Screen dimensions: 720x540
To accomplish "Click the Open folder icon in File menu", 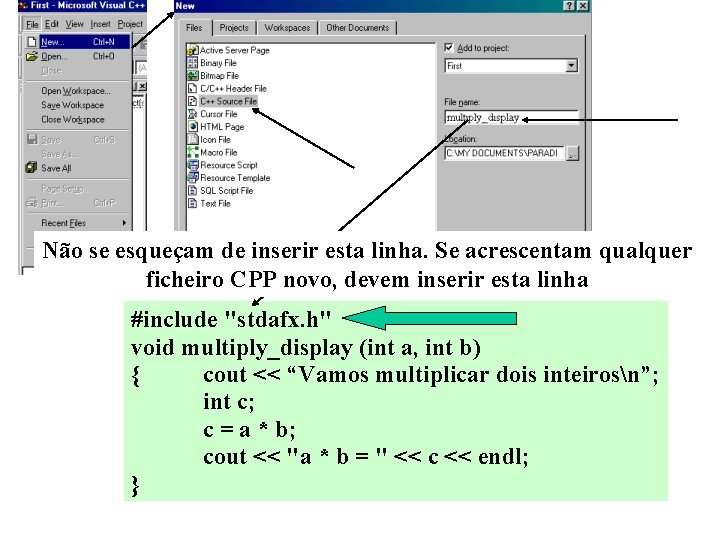I will [x=32, y=56].
